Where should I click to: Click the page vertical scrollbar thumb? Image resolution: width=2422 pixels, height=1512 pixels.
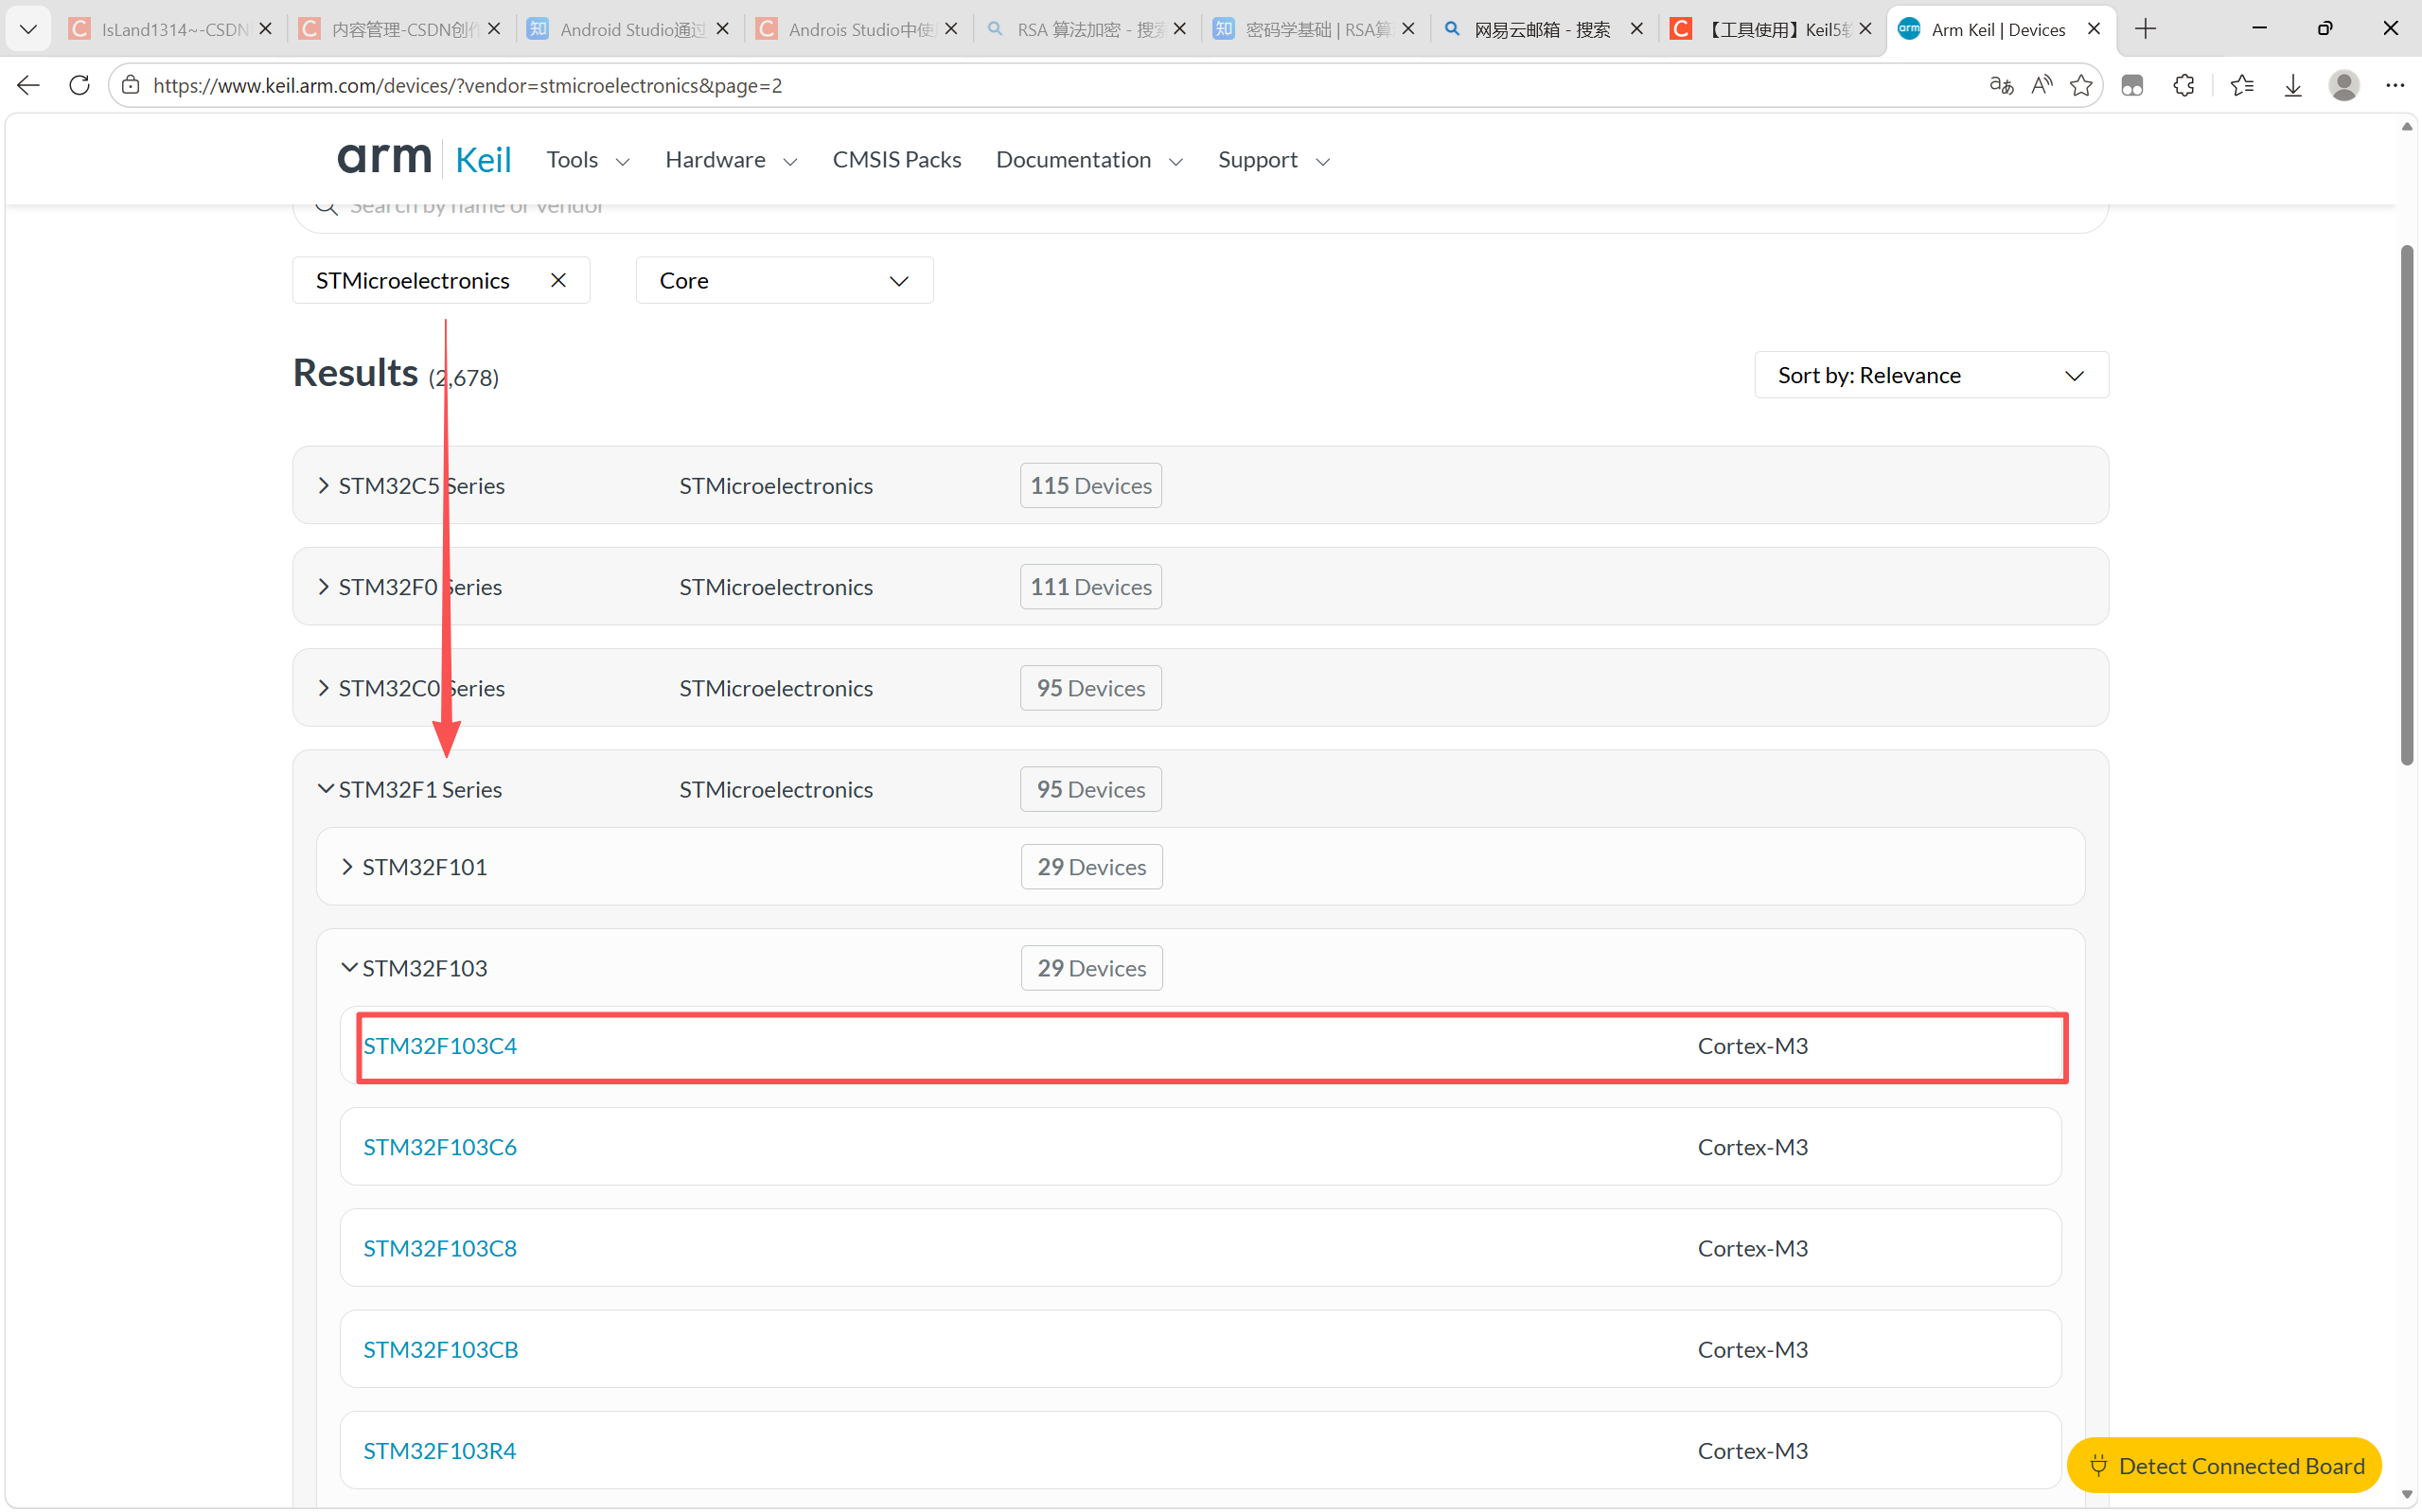2407,505
